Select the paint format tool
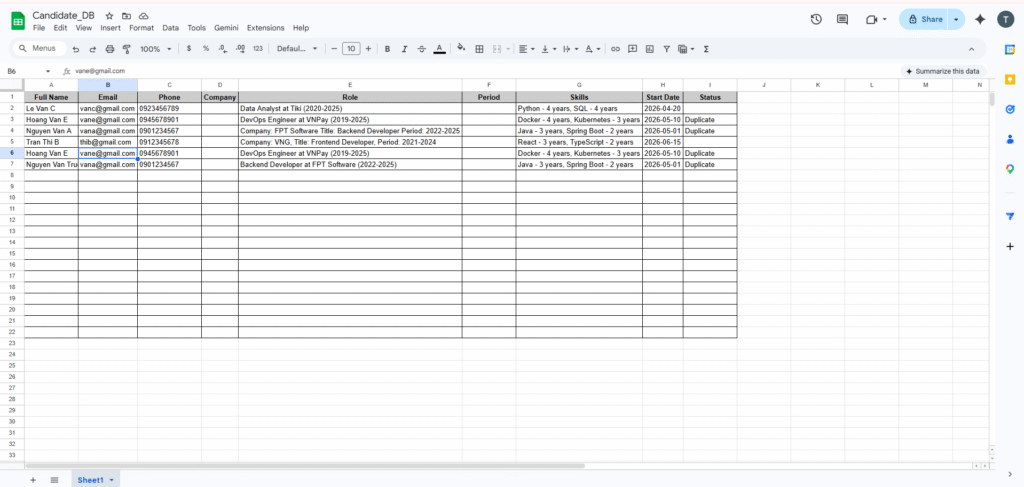 point(124,48)
